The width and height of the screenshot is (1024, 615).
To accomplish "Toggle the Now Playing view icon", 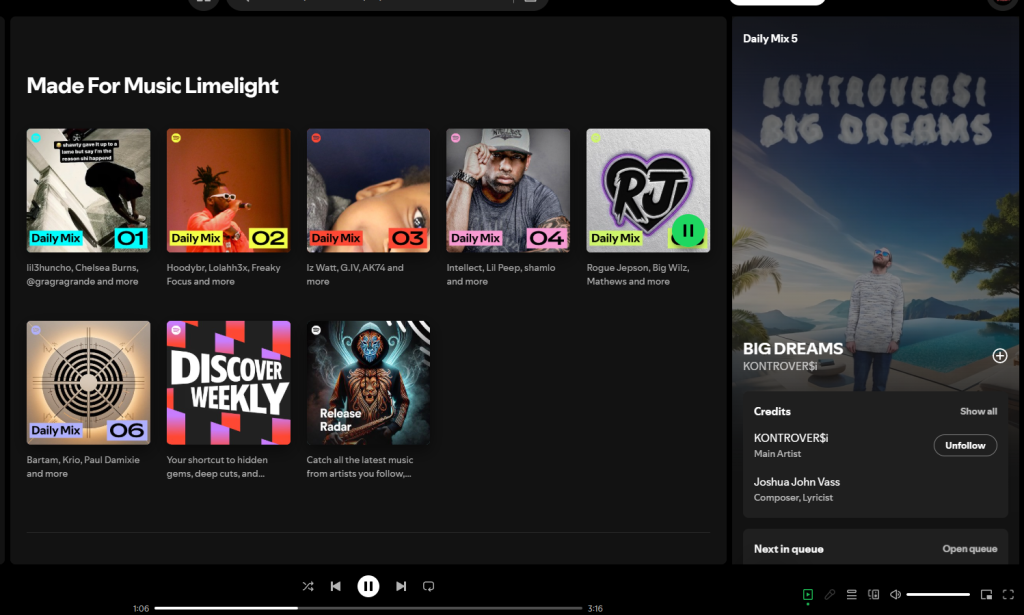I will point(808,594).
